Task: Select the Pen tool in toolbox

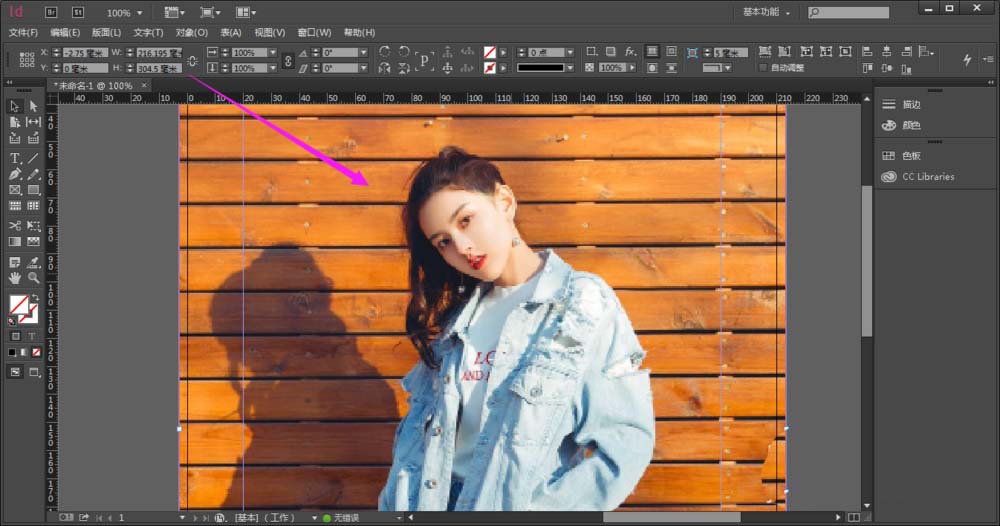Action: tap(15, 174)
